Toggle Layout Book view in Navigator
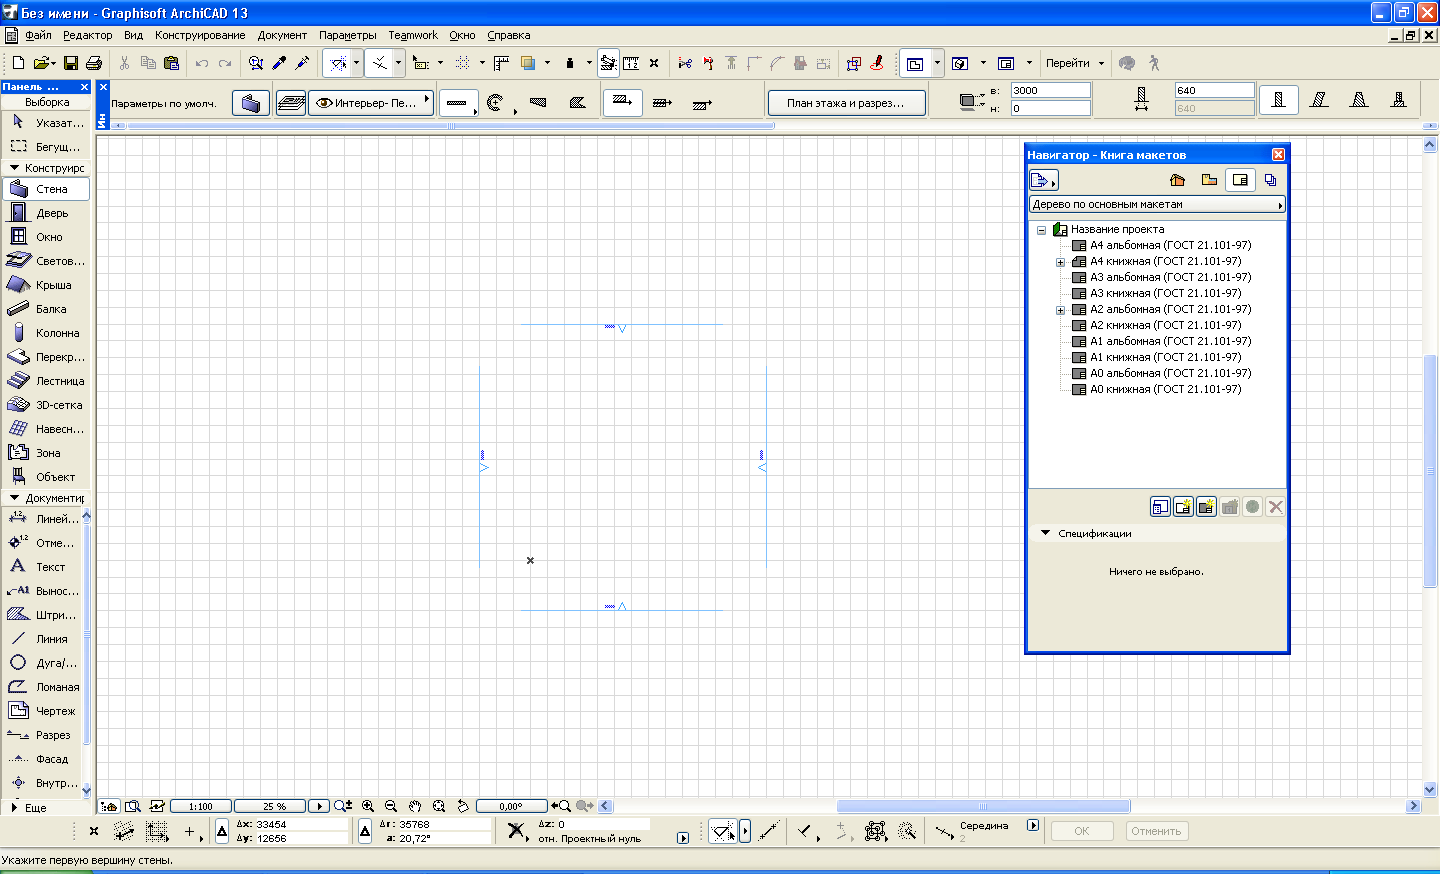 click(x=1240, y=180)
